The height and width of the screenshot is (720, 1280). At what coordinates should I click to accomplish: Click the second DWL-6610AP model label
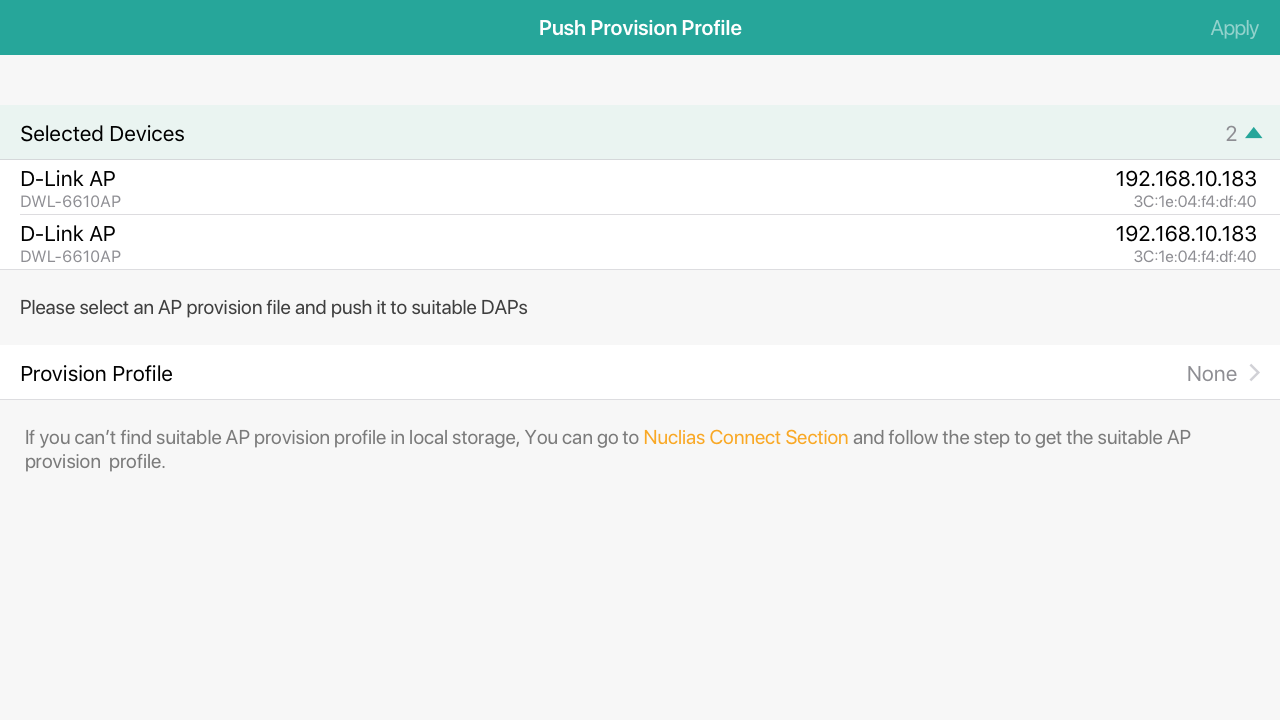tap(70, 257)
